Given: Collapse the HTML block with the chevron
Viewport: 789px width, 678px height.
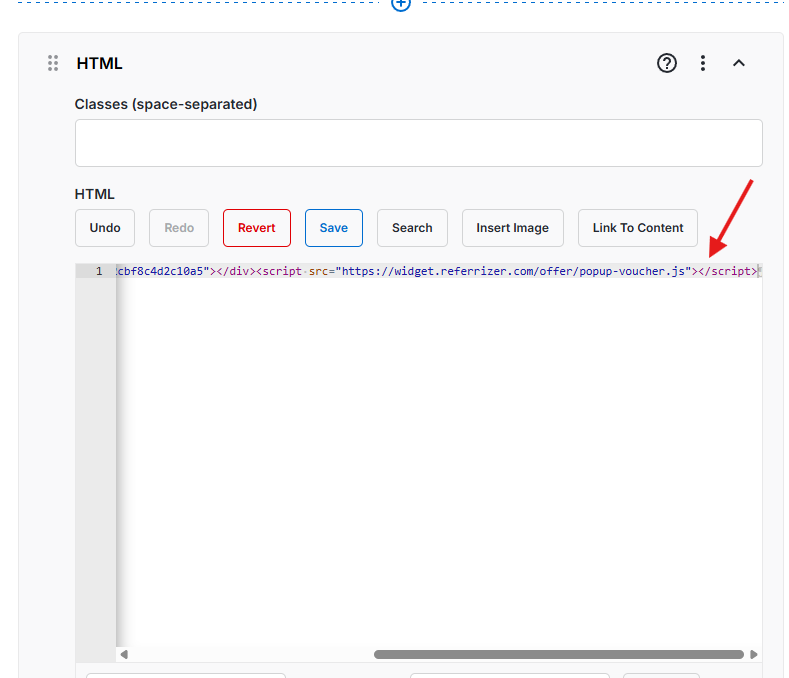Looking at the screenshot, I should 739,63.
